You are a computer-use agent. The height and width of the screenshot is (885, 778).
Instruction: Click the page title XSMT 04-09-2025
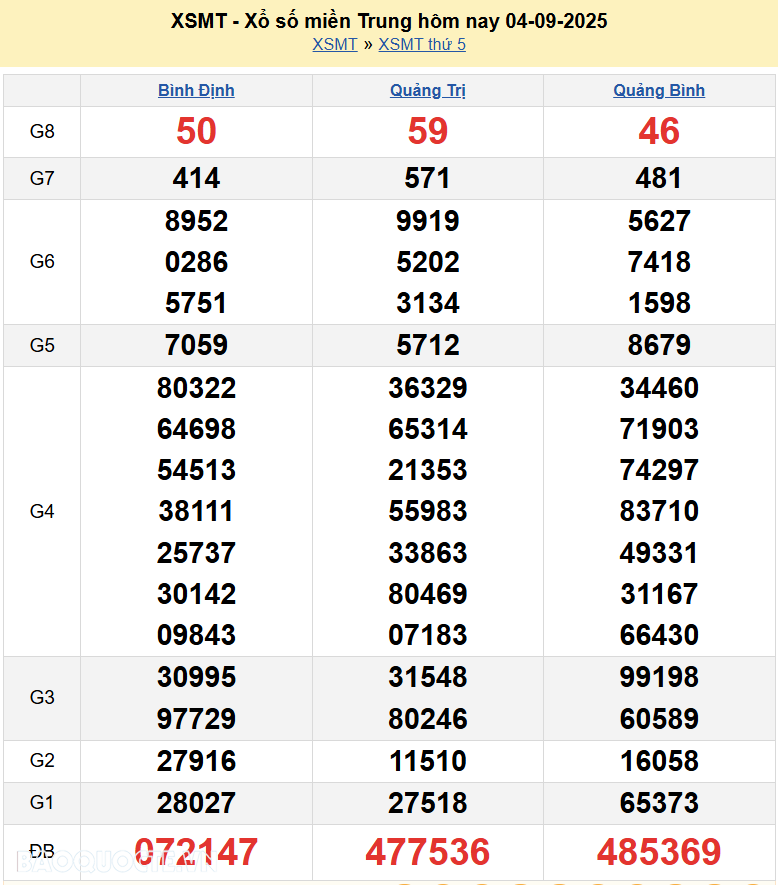click(389, 21)
